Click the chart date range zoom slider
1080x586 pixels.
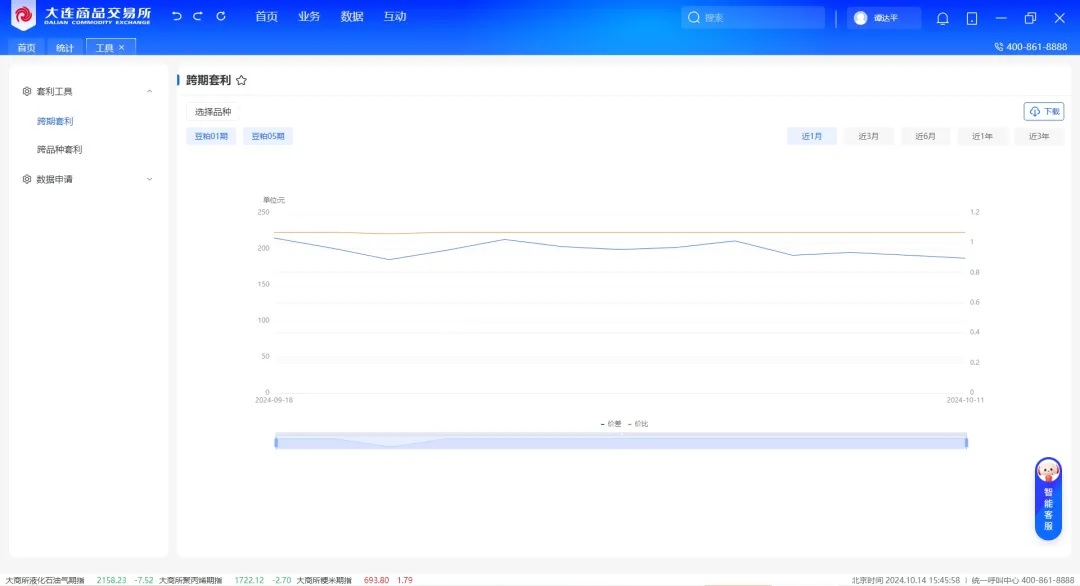click(x=620, y=442)
